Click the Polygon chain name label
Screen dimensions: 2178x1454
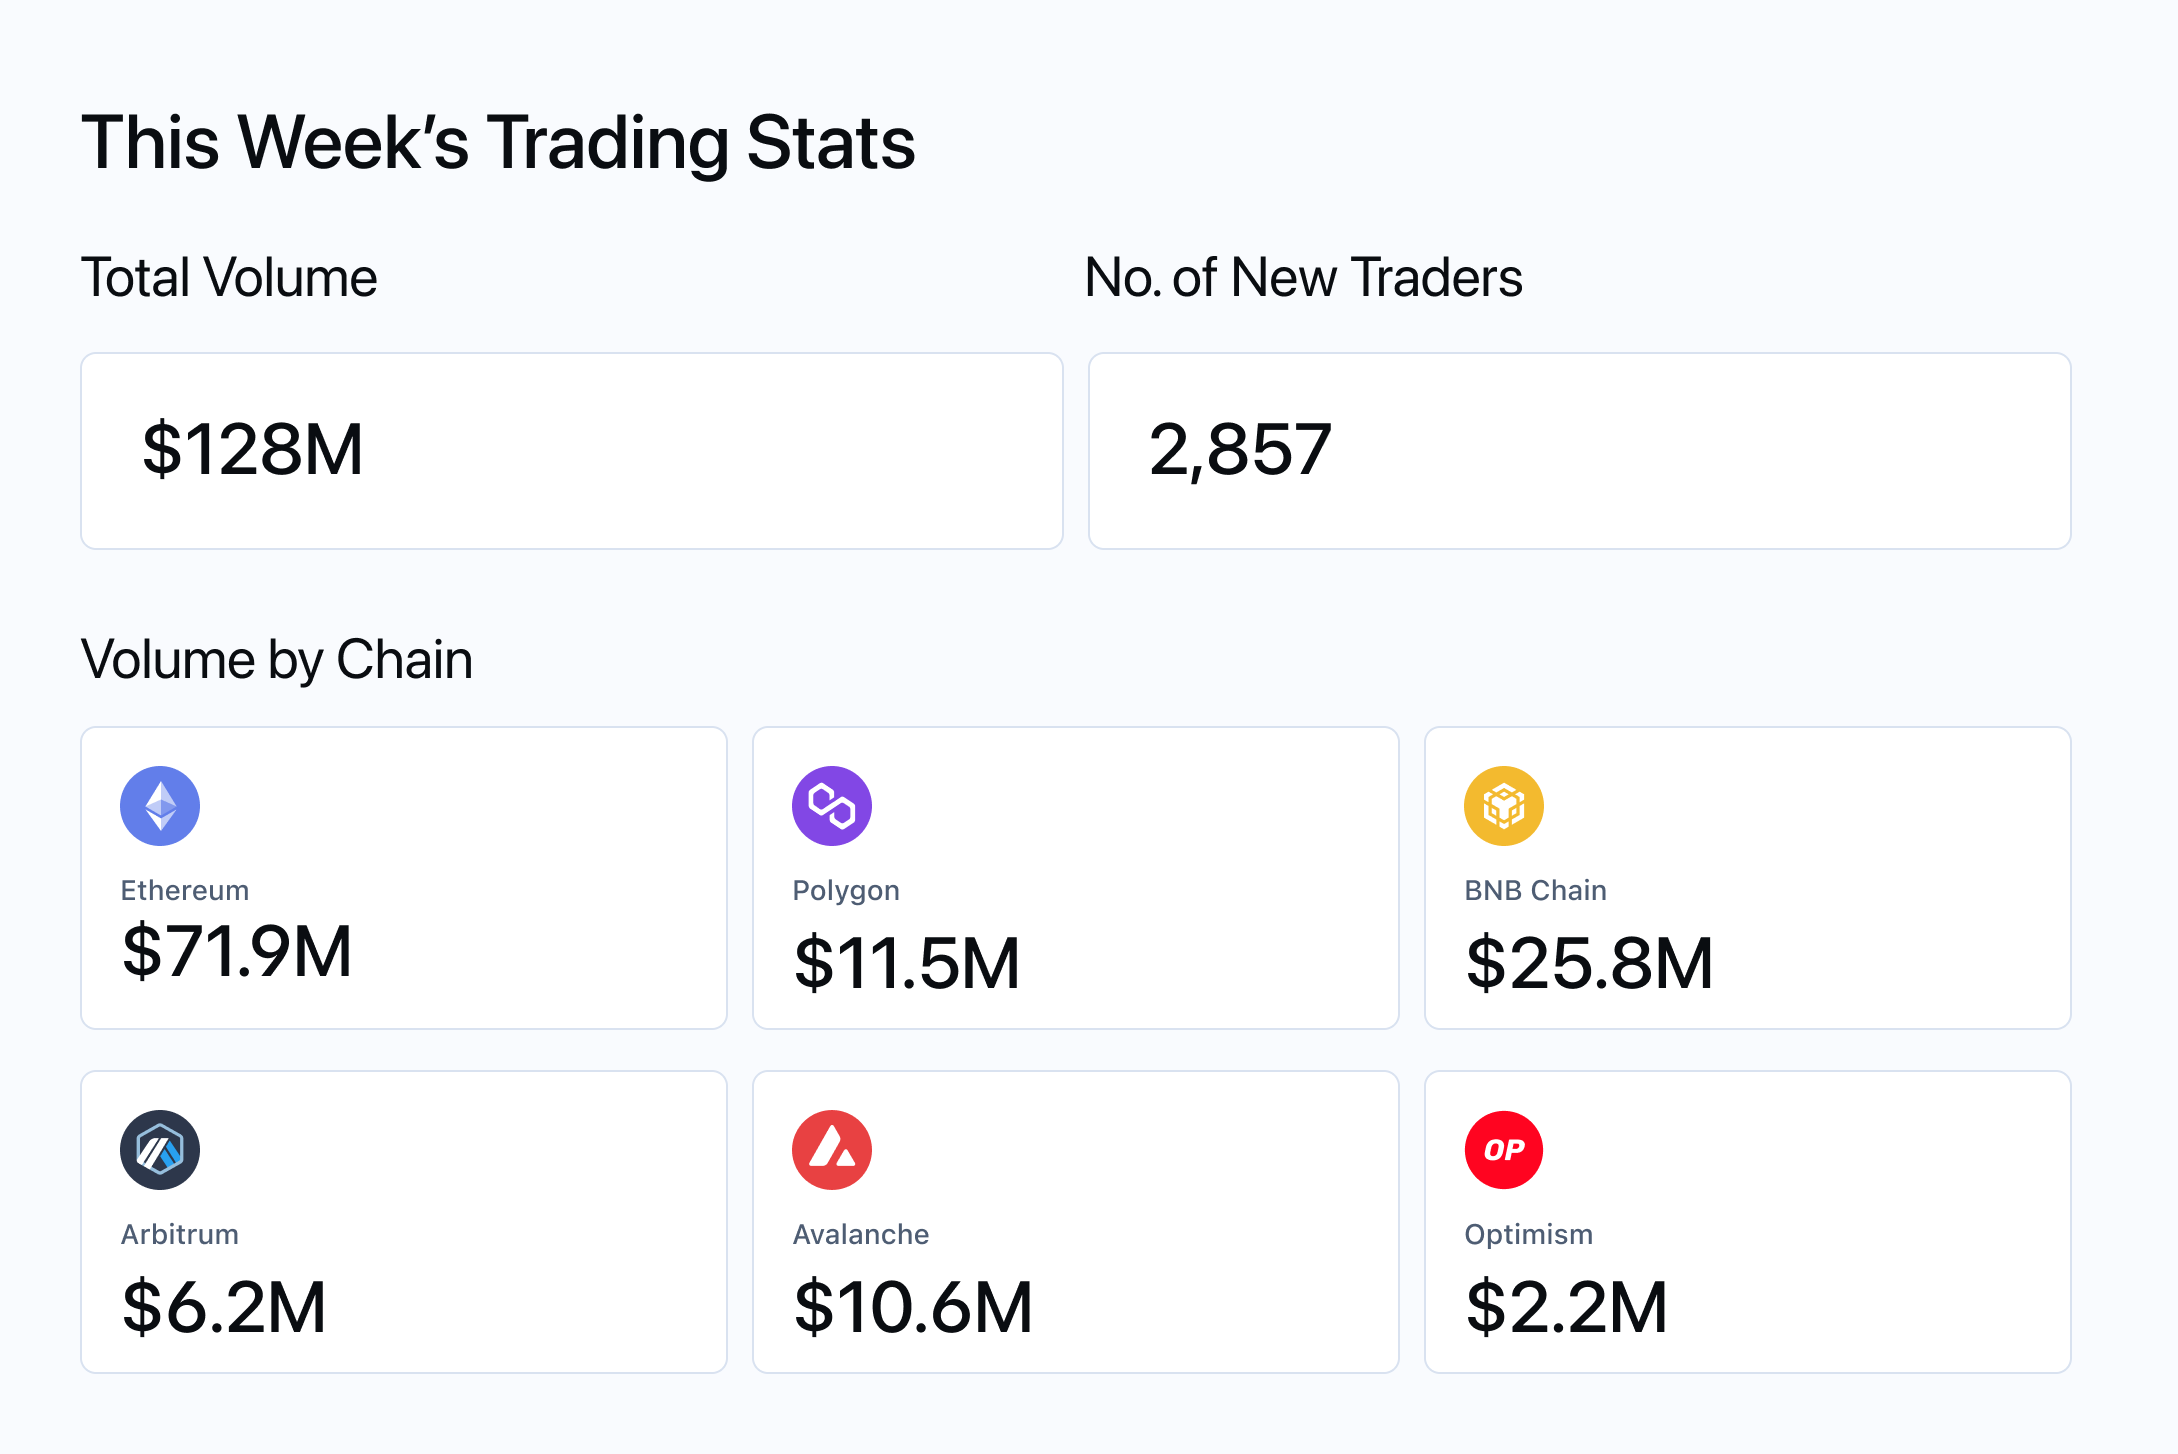pos(846,890)
